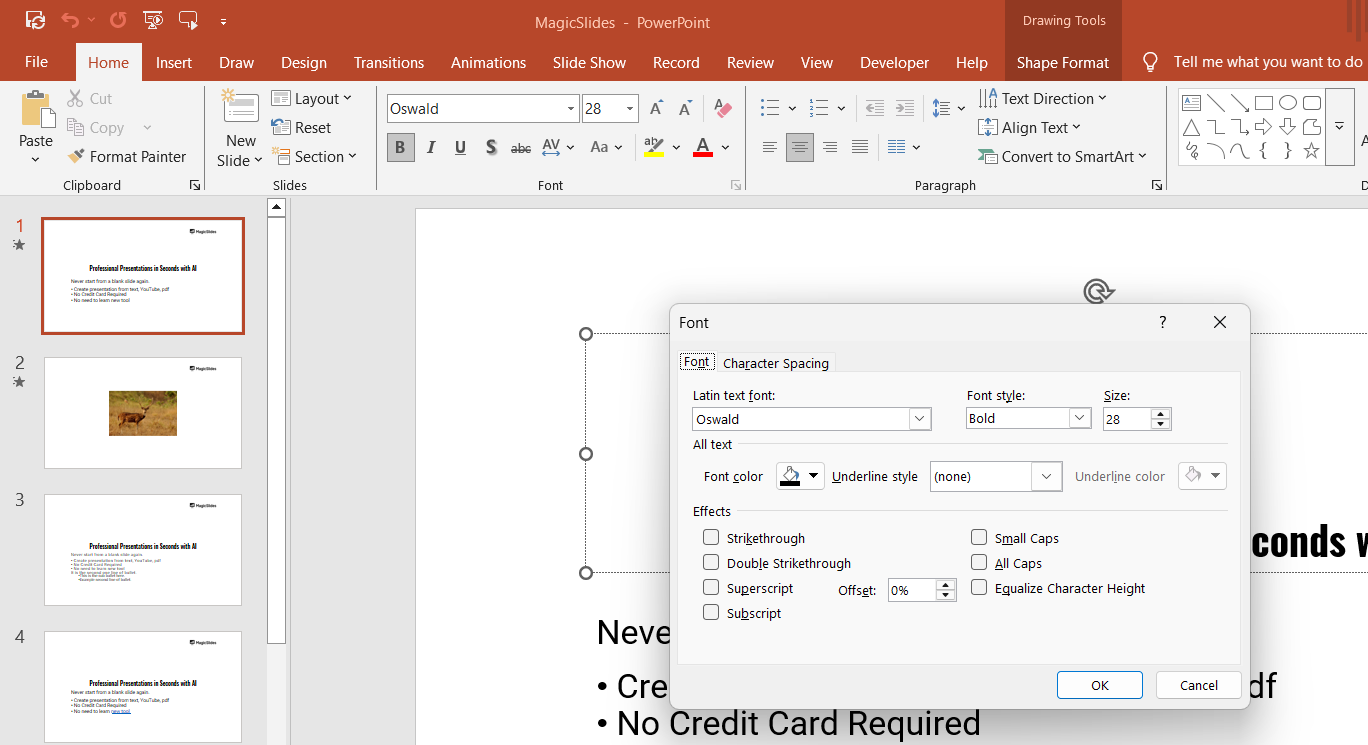Click OK in the Font dialog
Screen dimensions: 1368x745
pyautogui.click(x=1099, y=685)
